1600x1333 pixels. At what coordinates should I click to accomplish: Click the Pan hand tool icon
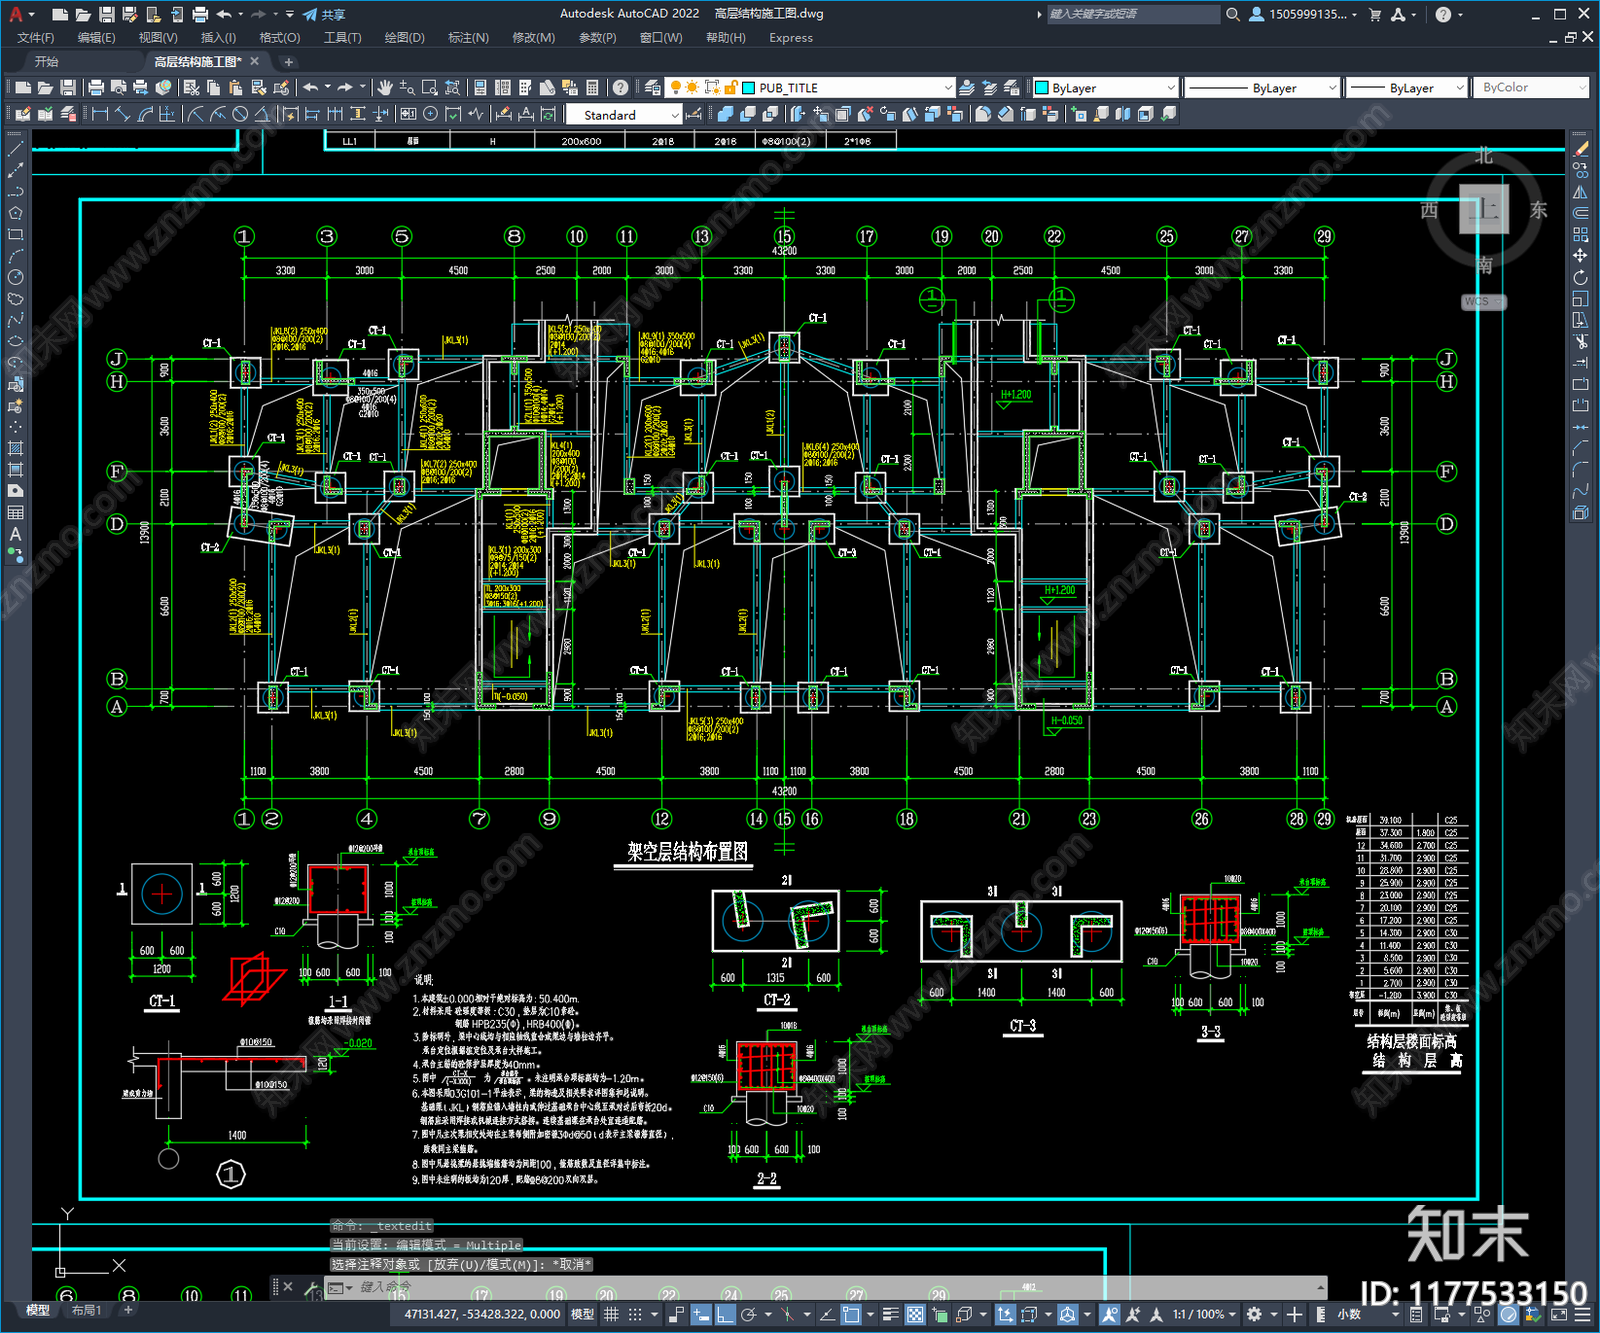coord(385,88)
